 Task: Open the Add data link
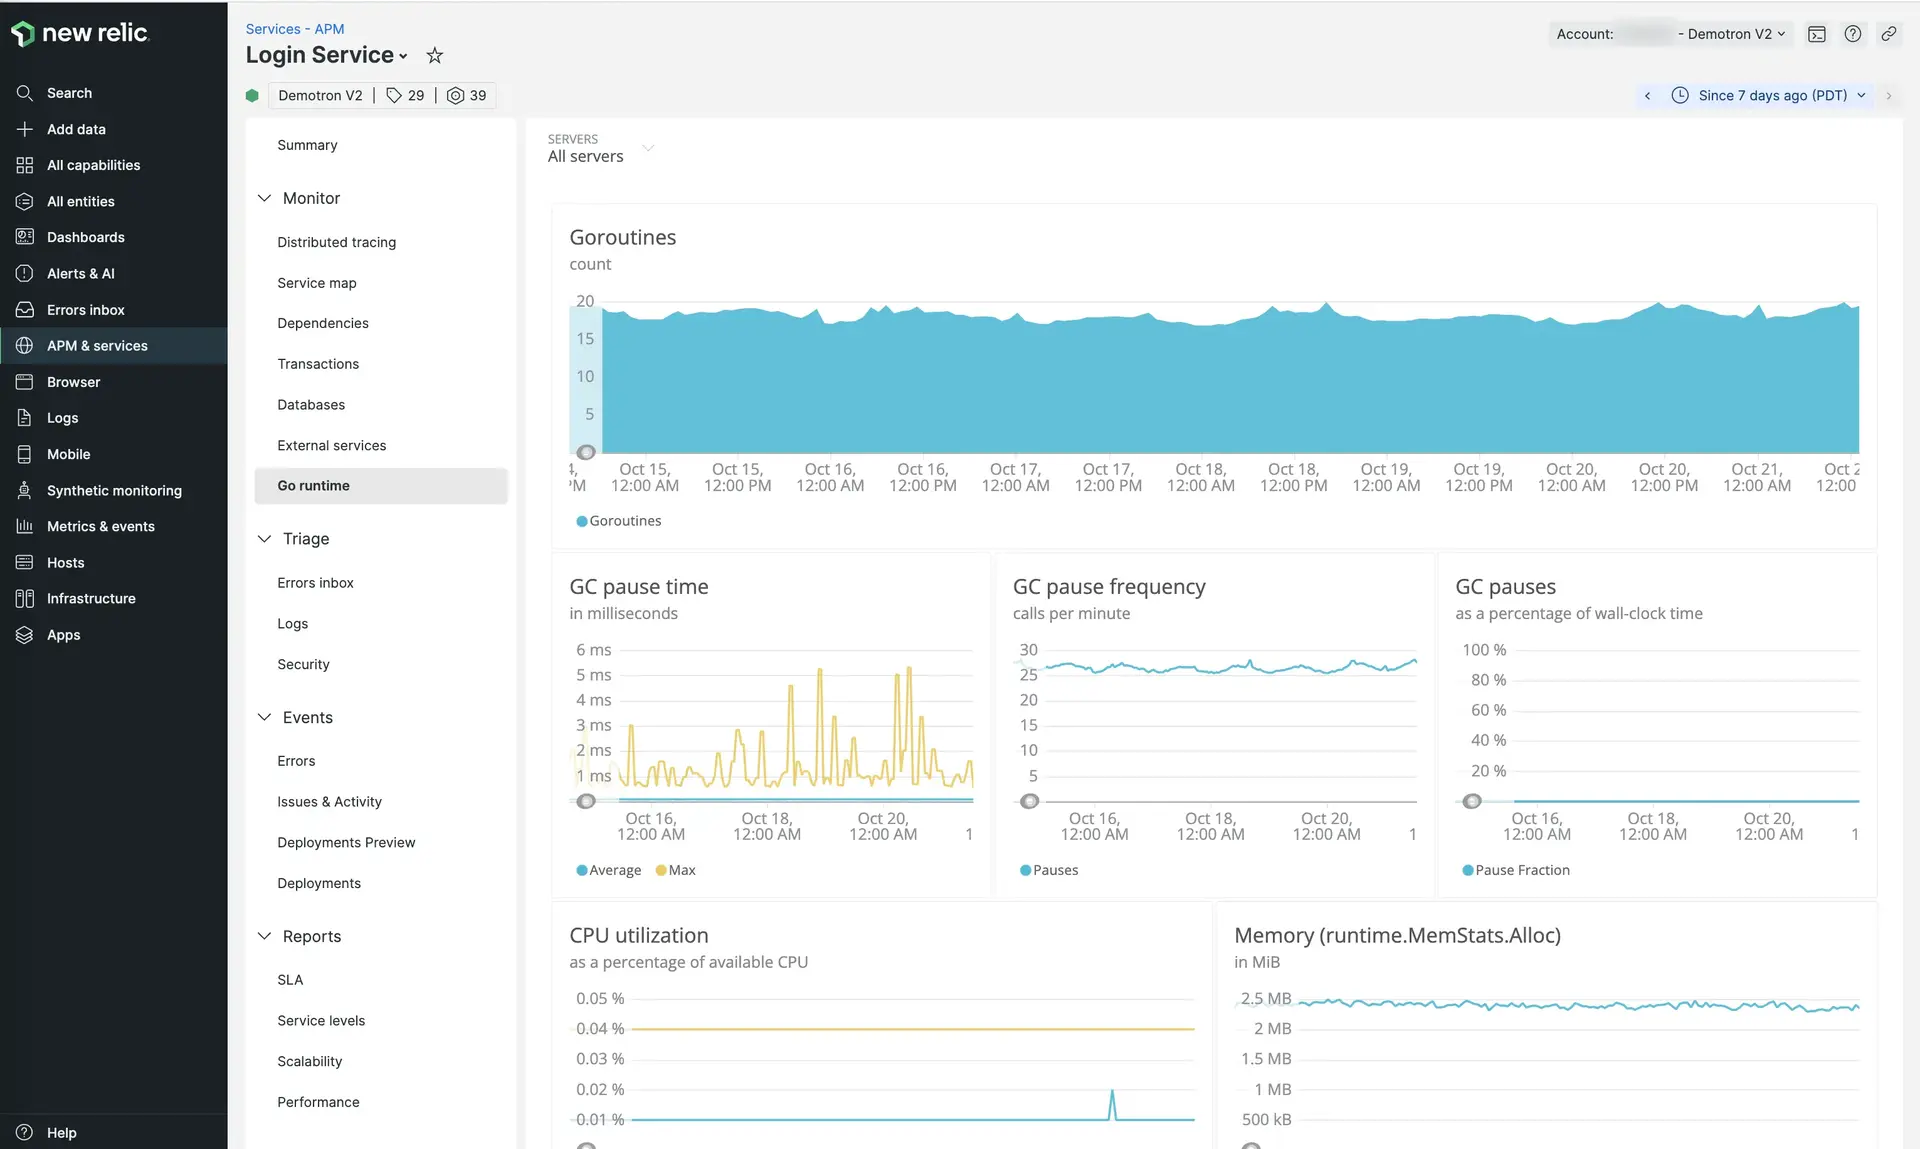[x=76, y=129]
